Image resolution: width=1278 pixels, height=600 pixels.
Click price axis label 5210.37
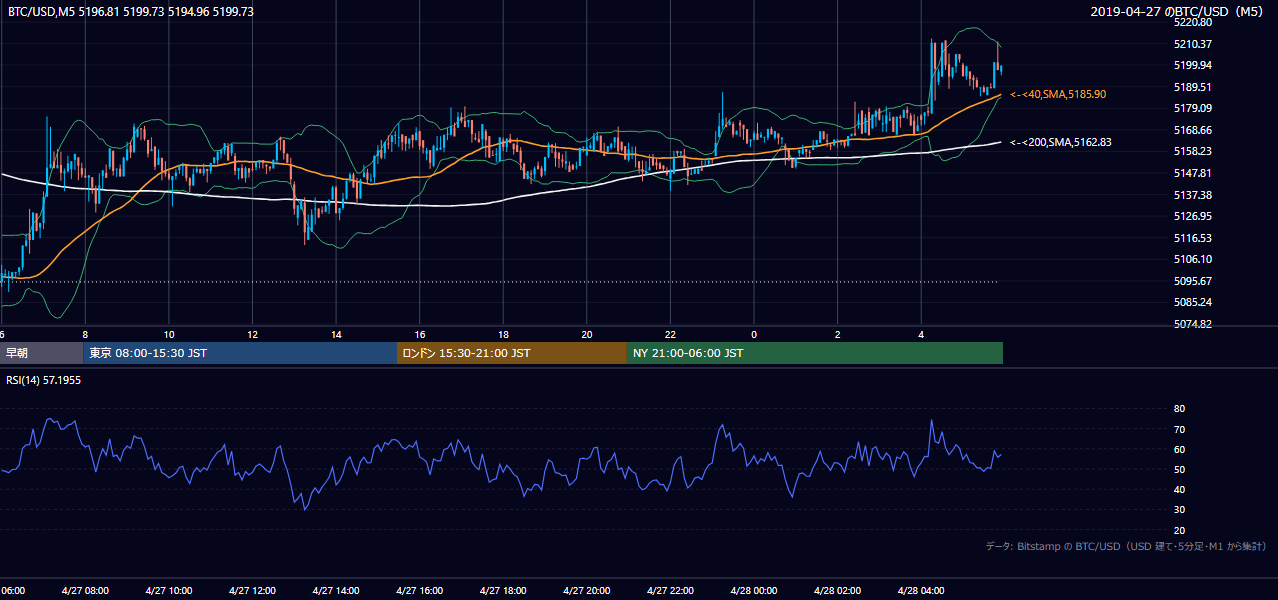tap(1192, 44)
